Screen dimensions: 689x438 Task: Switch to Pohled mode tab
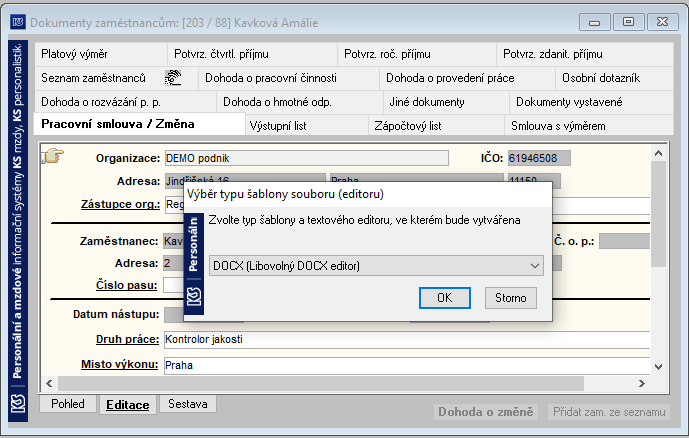pos(68,404)
